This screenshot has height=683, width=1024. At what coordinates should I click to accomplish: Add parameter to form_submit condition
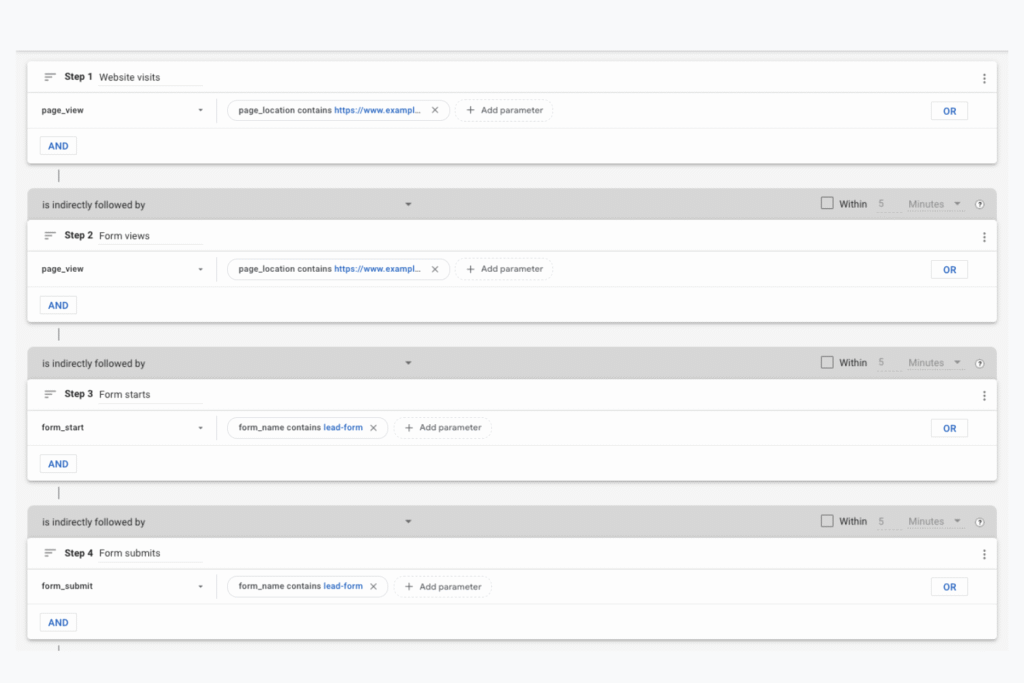(443, 586)
